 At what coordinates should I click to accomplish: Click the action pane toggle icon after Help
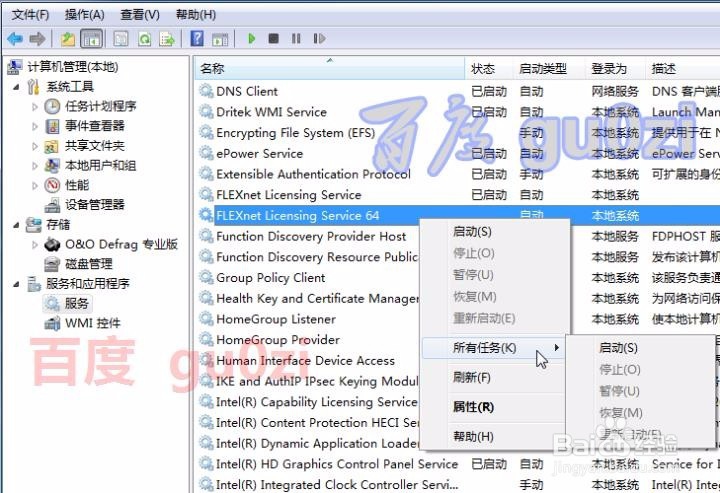220,39
